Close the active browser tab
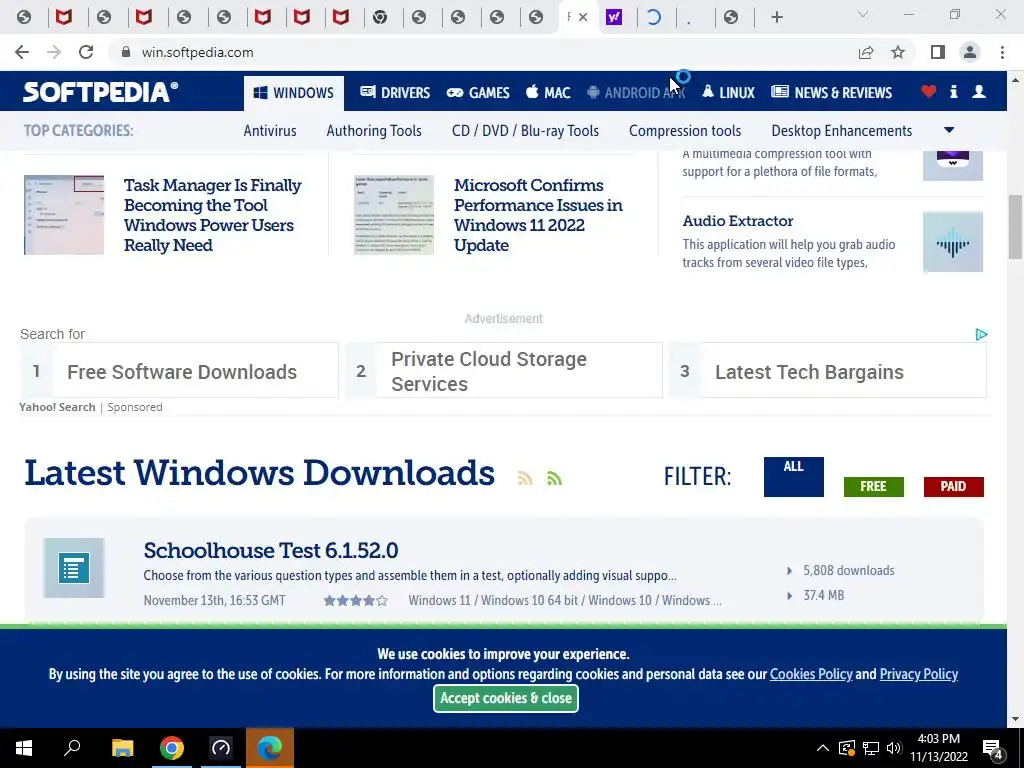The width and height of the screenshot is (1024, 768). (583, 17)
